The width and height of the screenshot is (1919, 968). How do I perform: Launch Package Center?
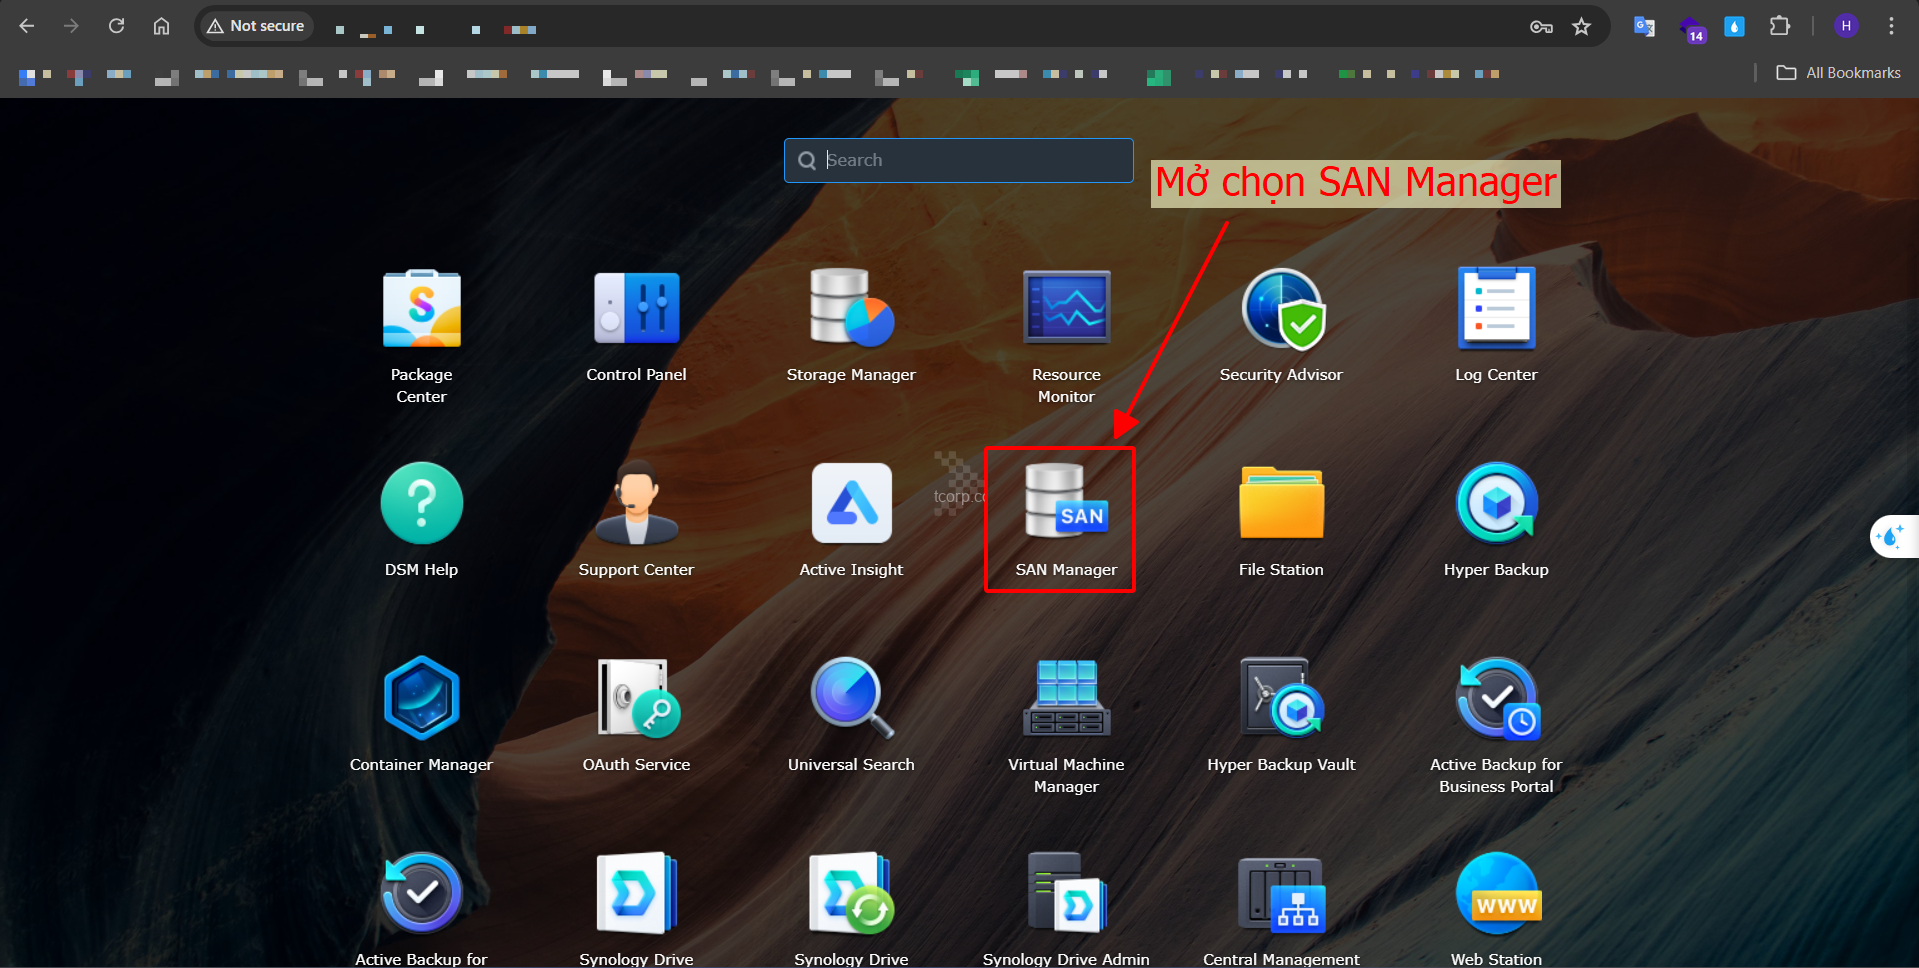tap(421, 310)
